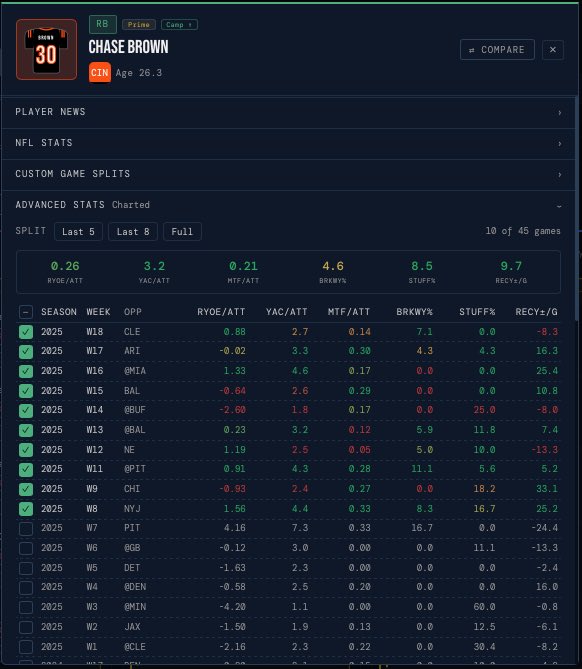
Task: Click the RB position badge
Action: coord(102,24)
